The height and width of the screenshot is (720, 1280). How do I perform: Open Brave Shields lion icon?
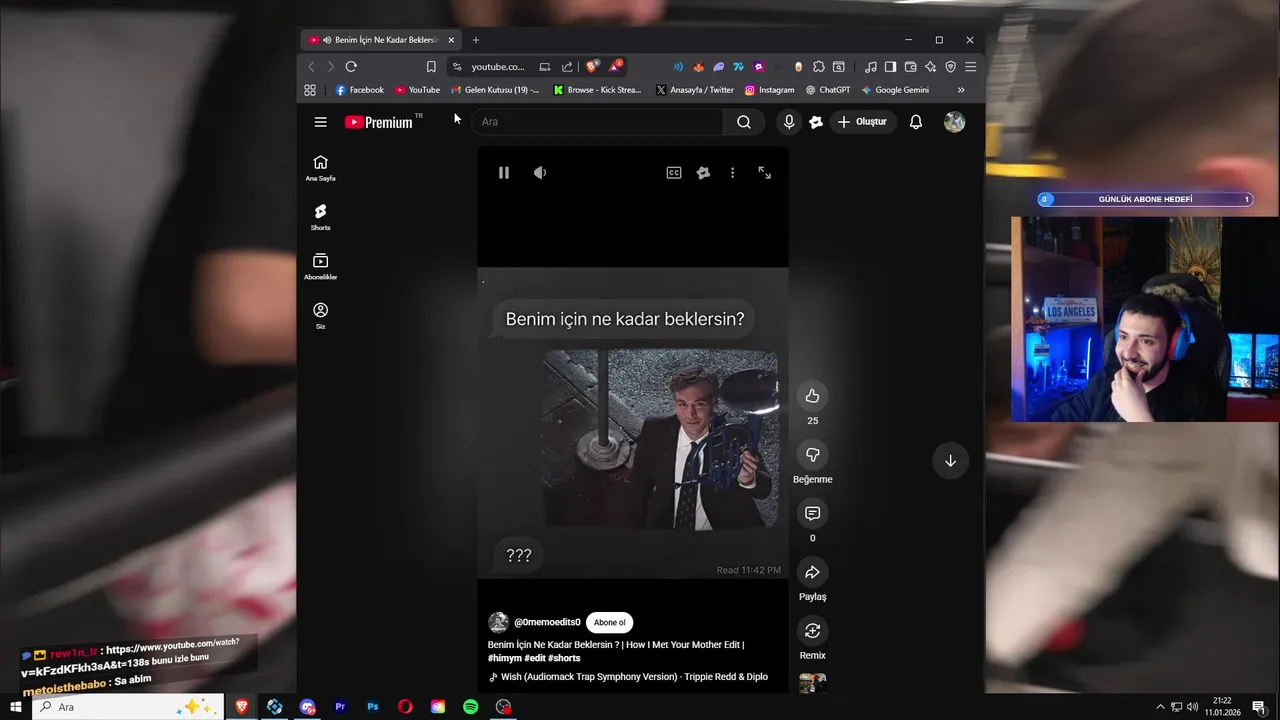pyautogui.click(x=593, y=67)
